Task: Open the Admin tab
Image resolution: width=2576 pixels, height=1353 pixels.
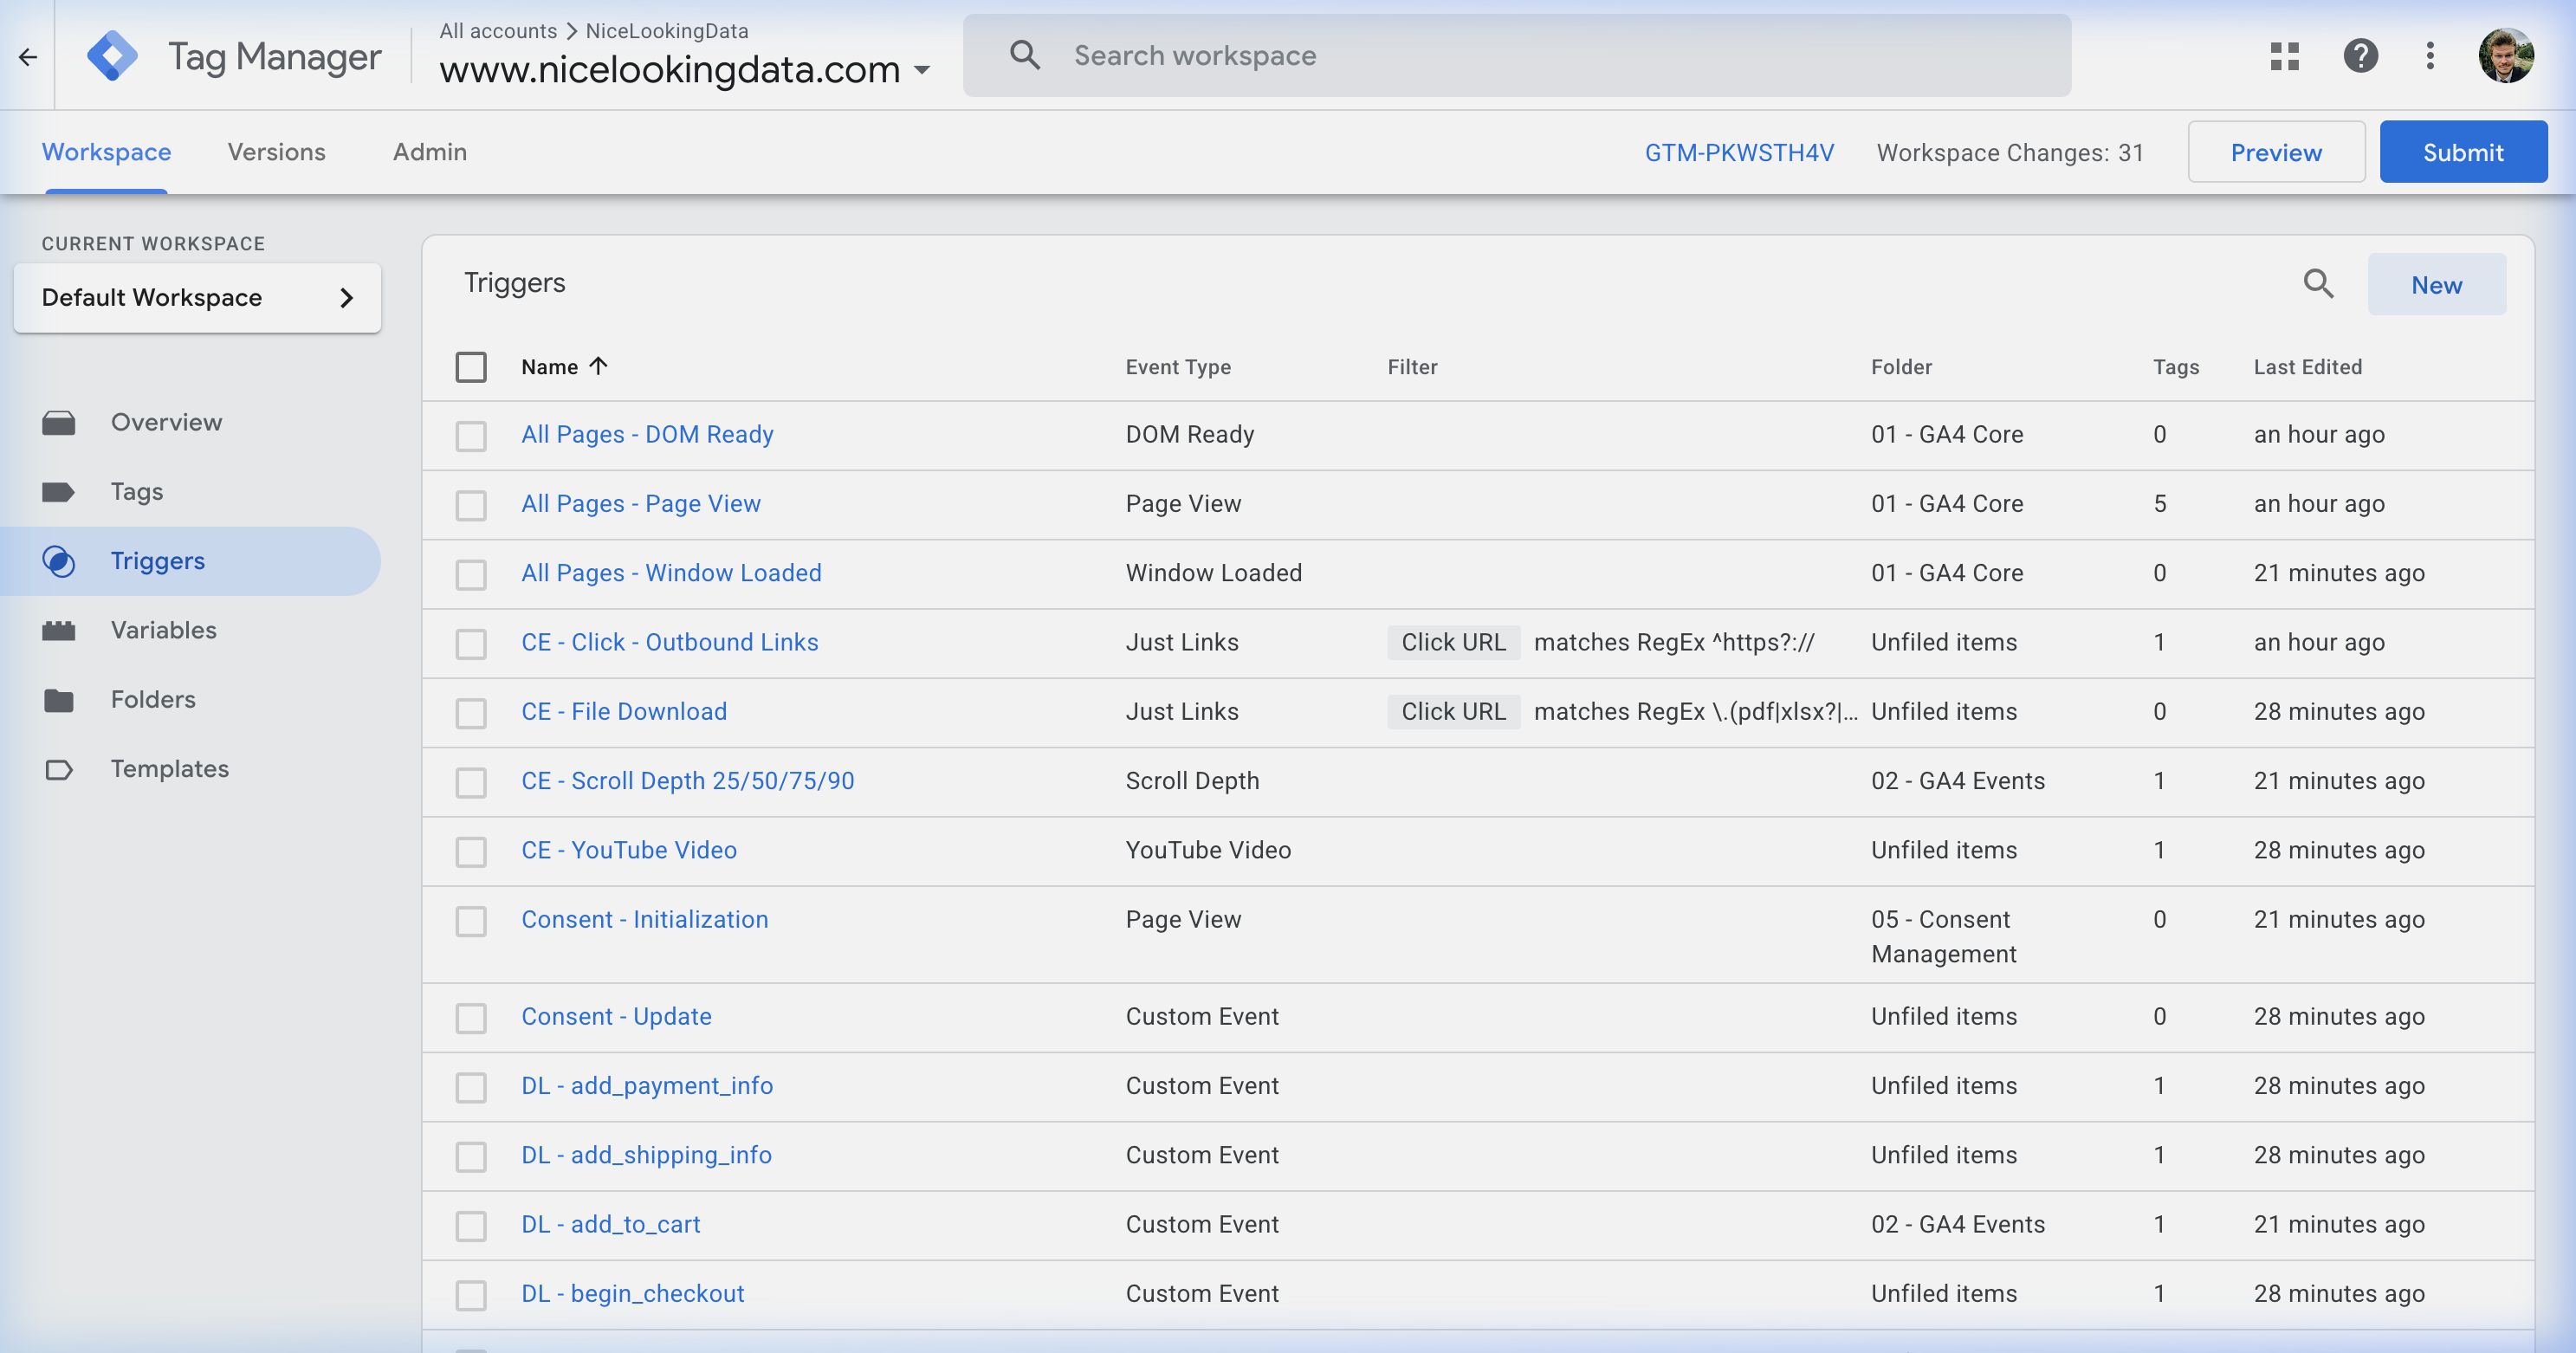Action: pyautogui.click(x=429, y=152)
